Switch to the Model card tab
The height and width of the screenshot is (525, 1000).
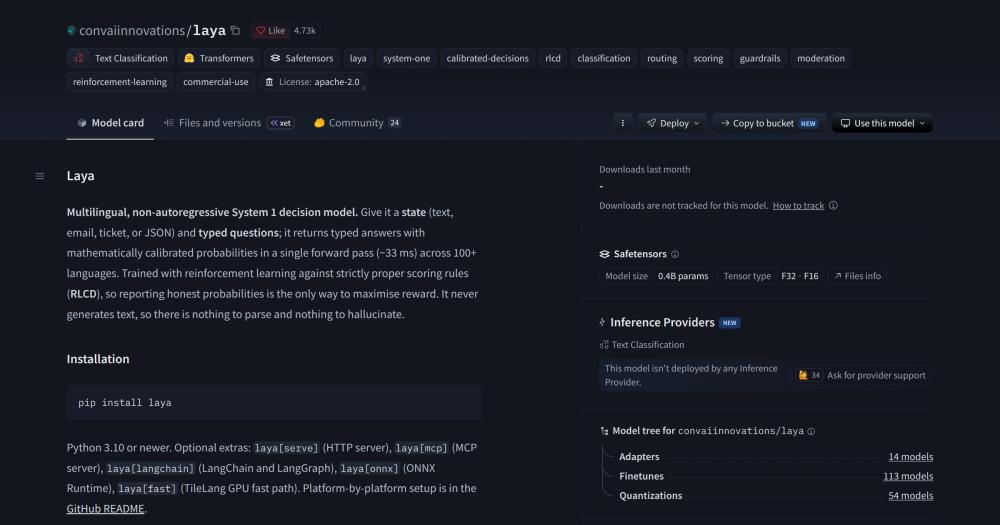[x=110, y=122]
